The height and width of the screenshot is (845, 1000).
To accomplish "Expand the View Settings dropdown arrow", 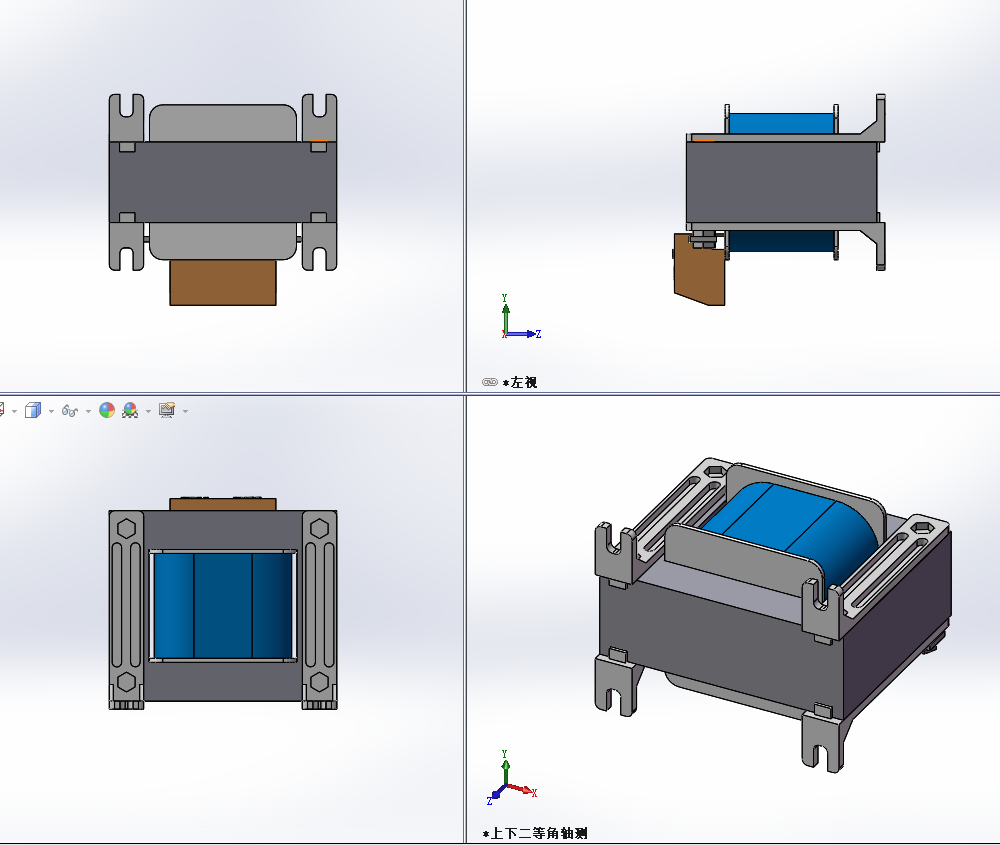I will (x=186, y=411).
